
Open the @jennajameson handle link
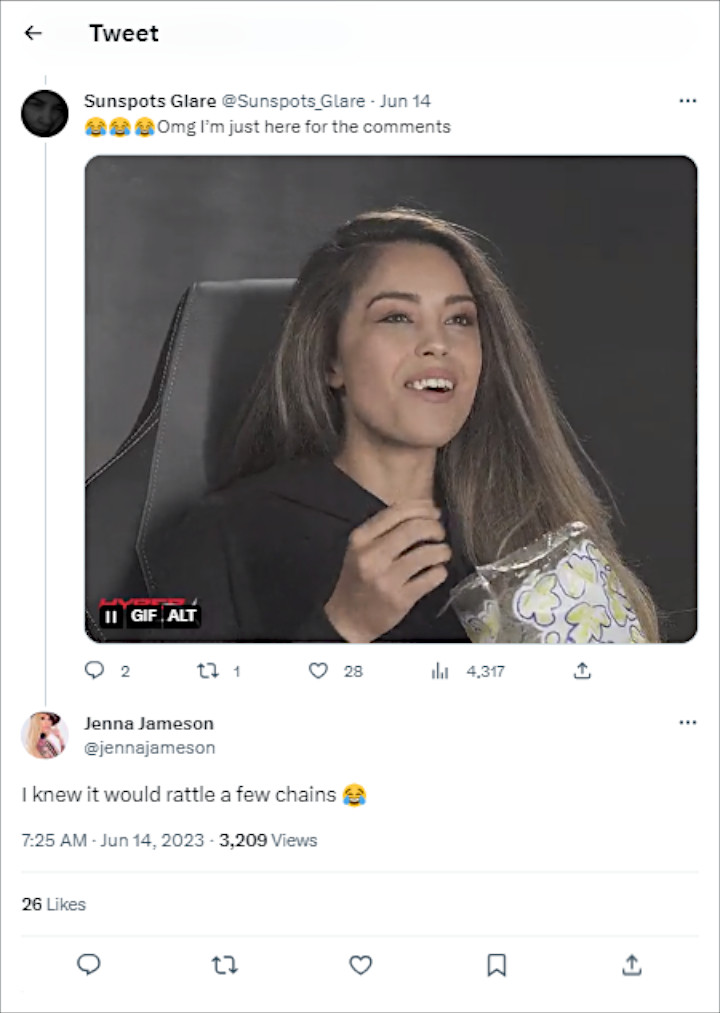[149, 747]
